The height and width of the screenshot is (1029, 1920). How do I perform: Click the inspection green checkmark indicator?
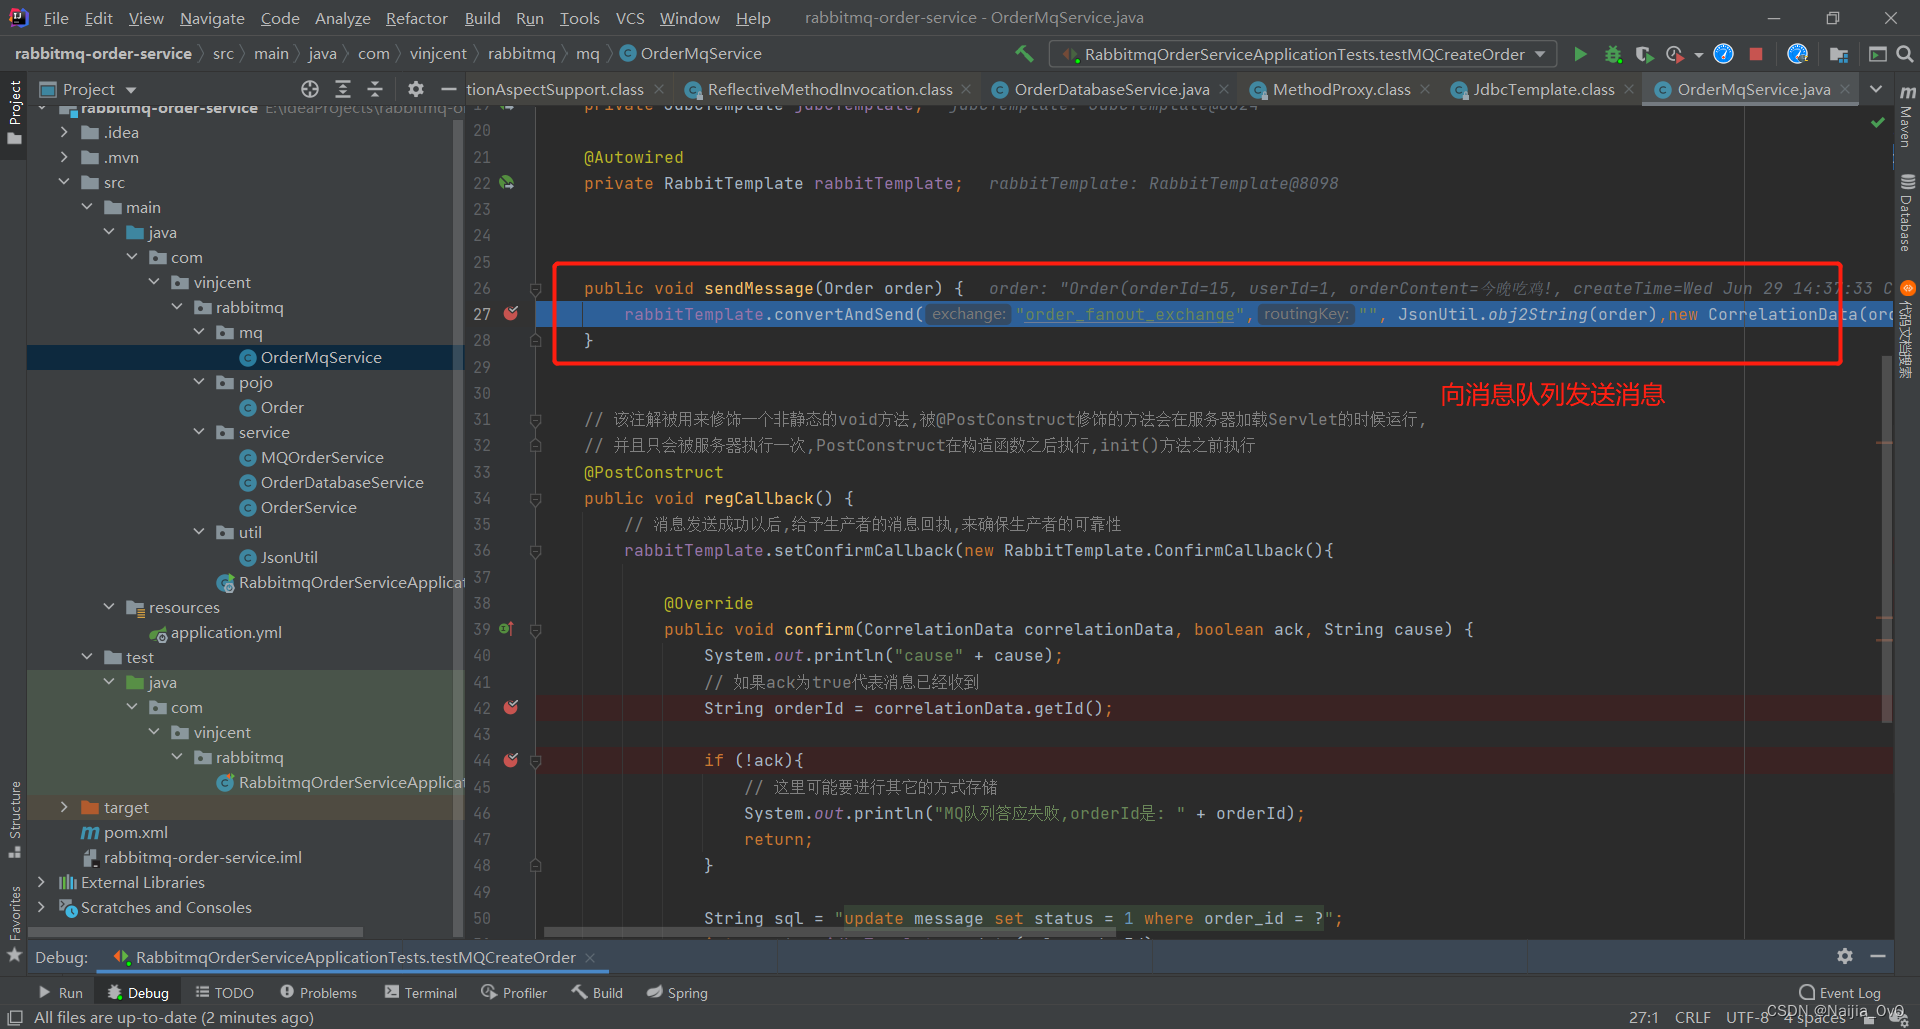(x=1878, y=121)
